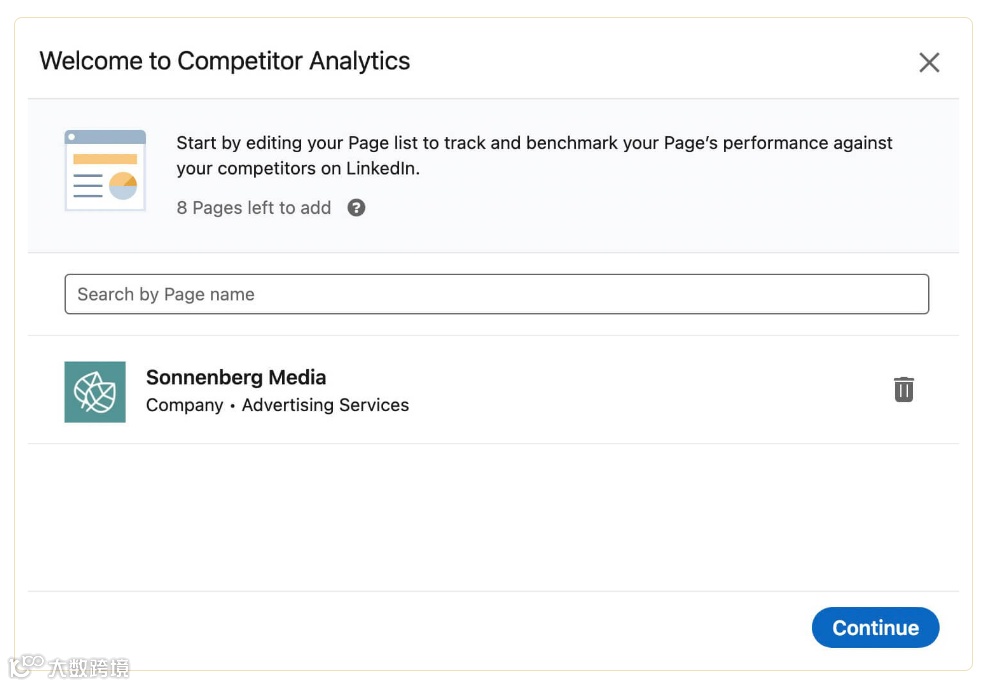Delete Sonnenberg Media with trash icon
This screenshot has width=995, height=686.
903,389
